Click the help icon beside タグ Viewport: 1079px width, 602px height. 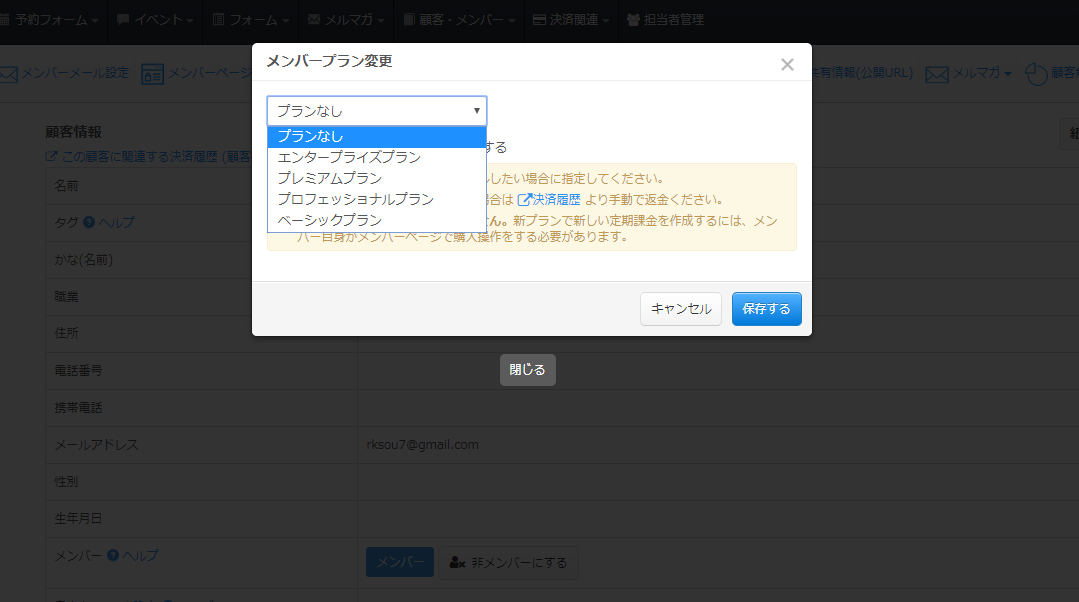coord(89,222)
